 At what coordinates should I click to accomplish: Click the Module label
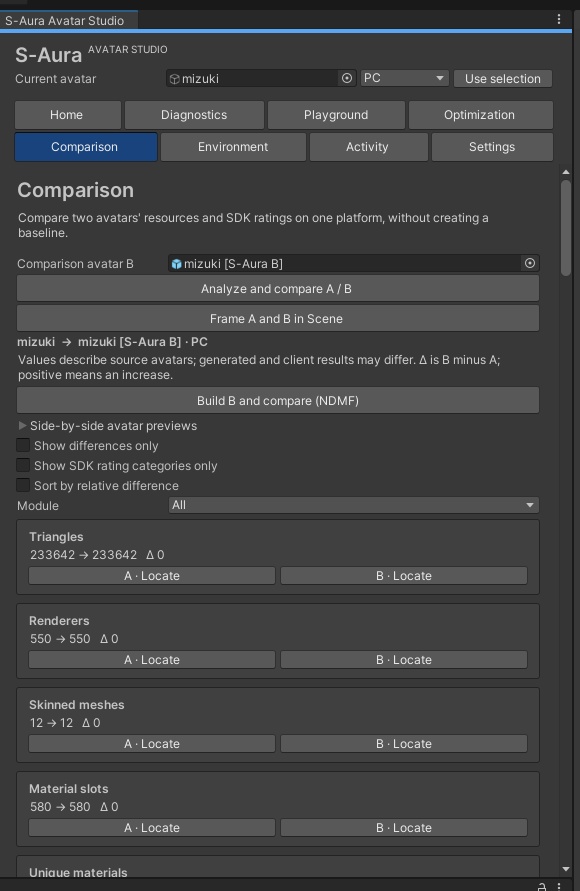38,506
